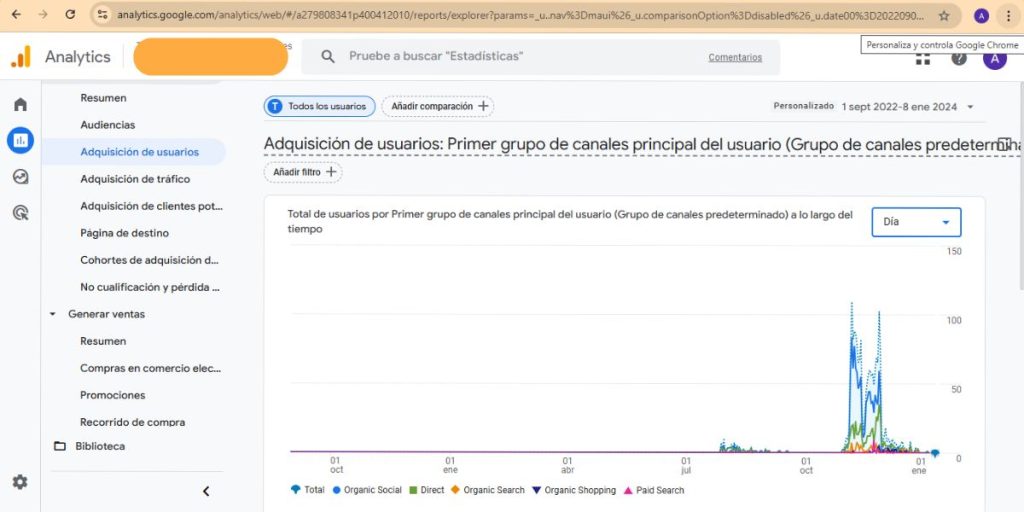Open the Explore icon in sidebar
The width and height of the screenshot is (1024, 512).
[x=20, y=177]
